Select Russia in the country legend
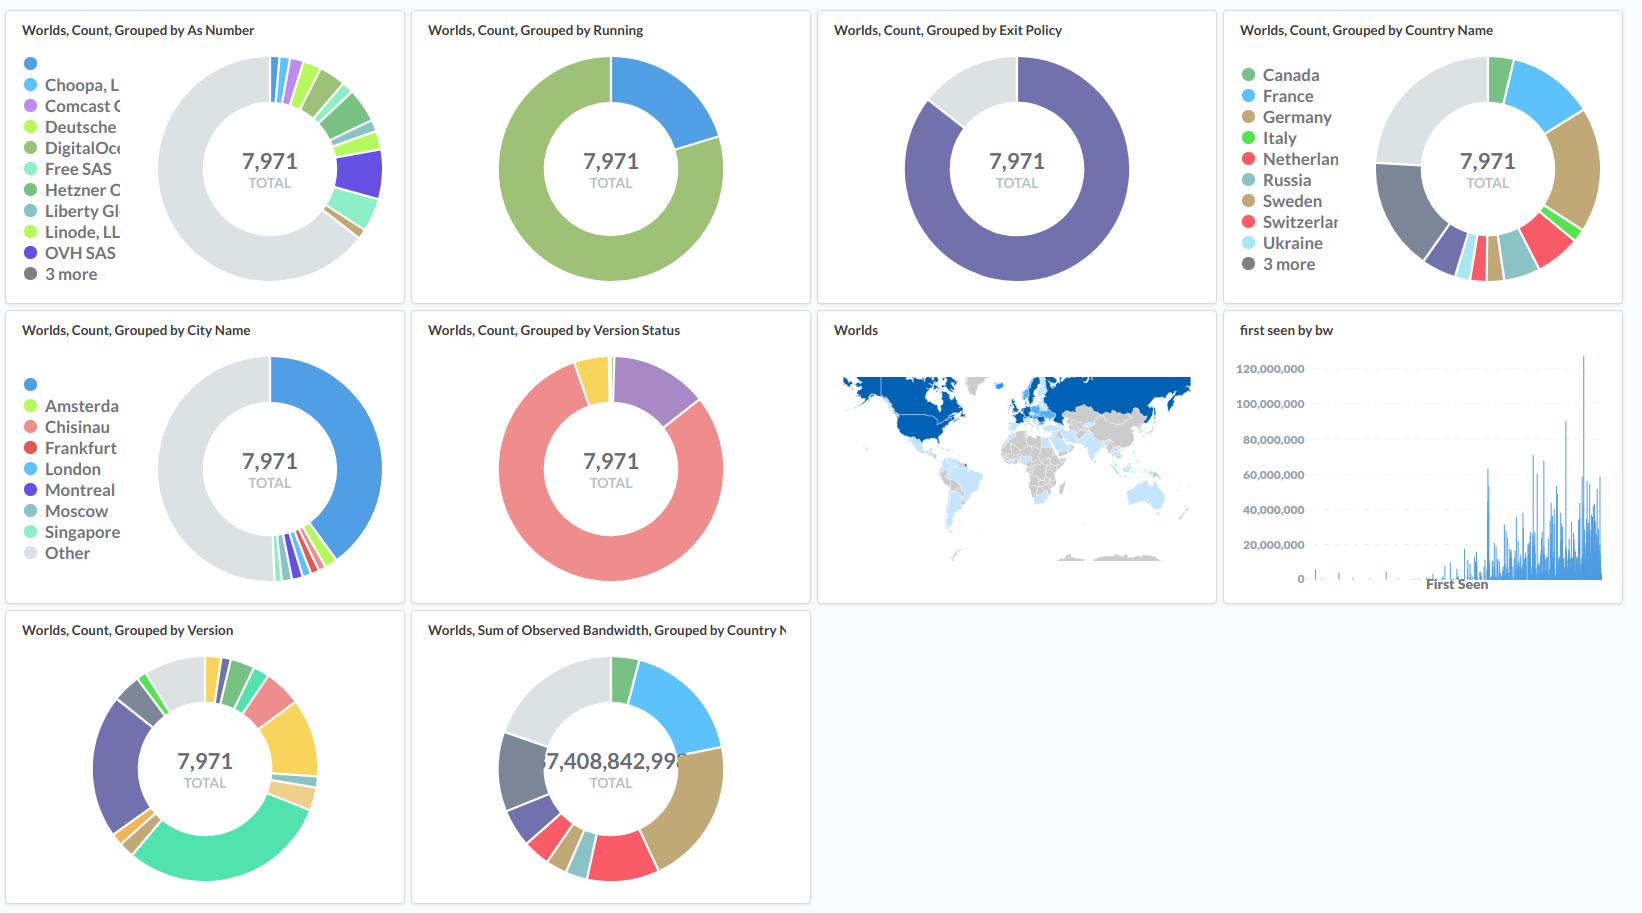 pos(1276,180)
